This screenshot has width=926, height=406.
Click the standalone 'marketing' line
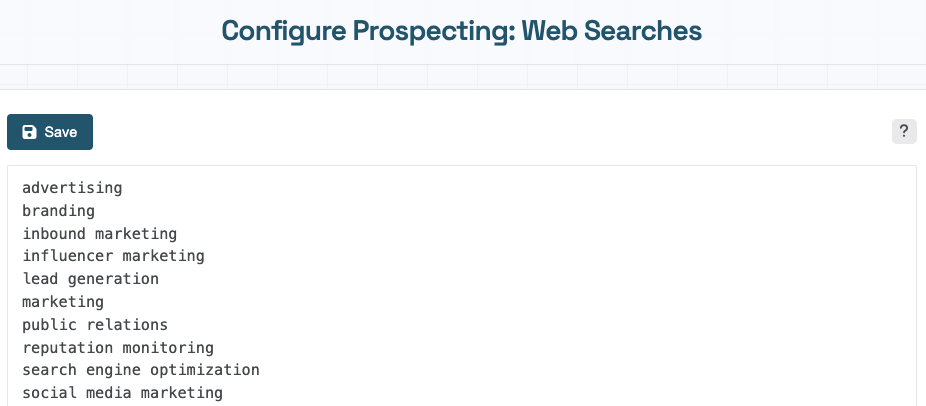[x=63, y=301]
